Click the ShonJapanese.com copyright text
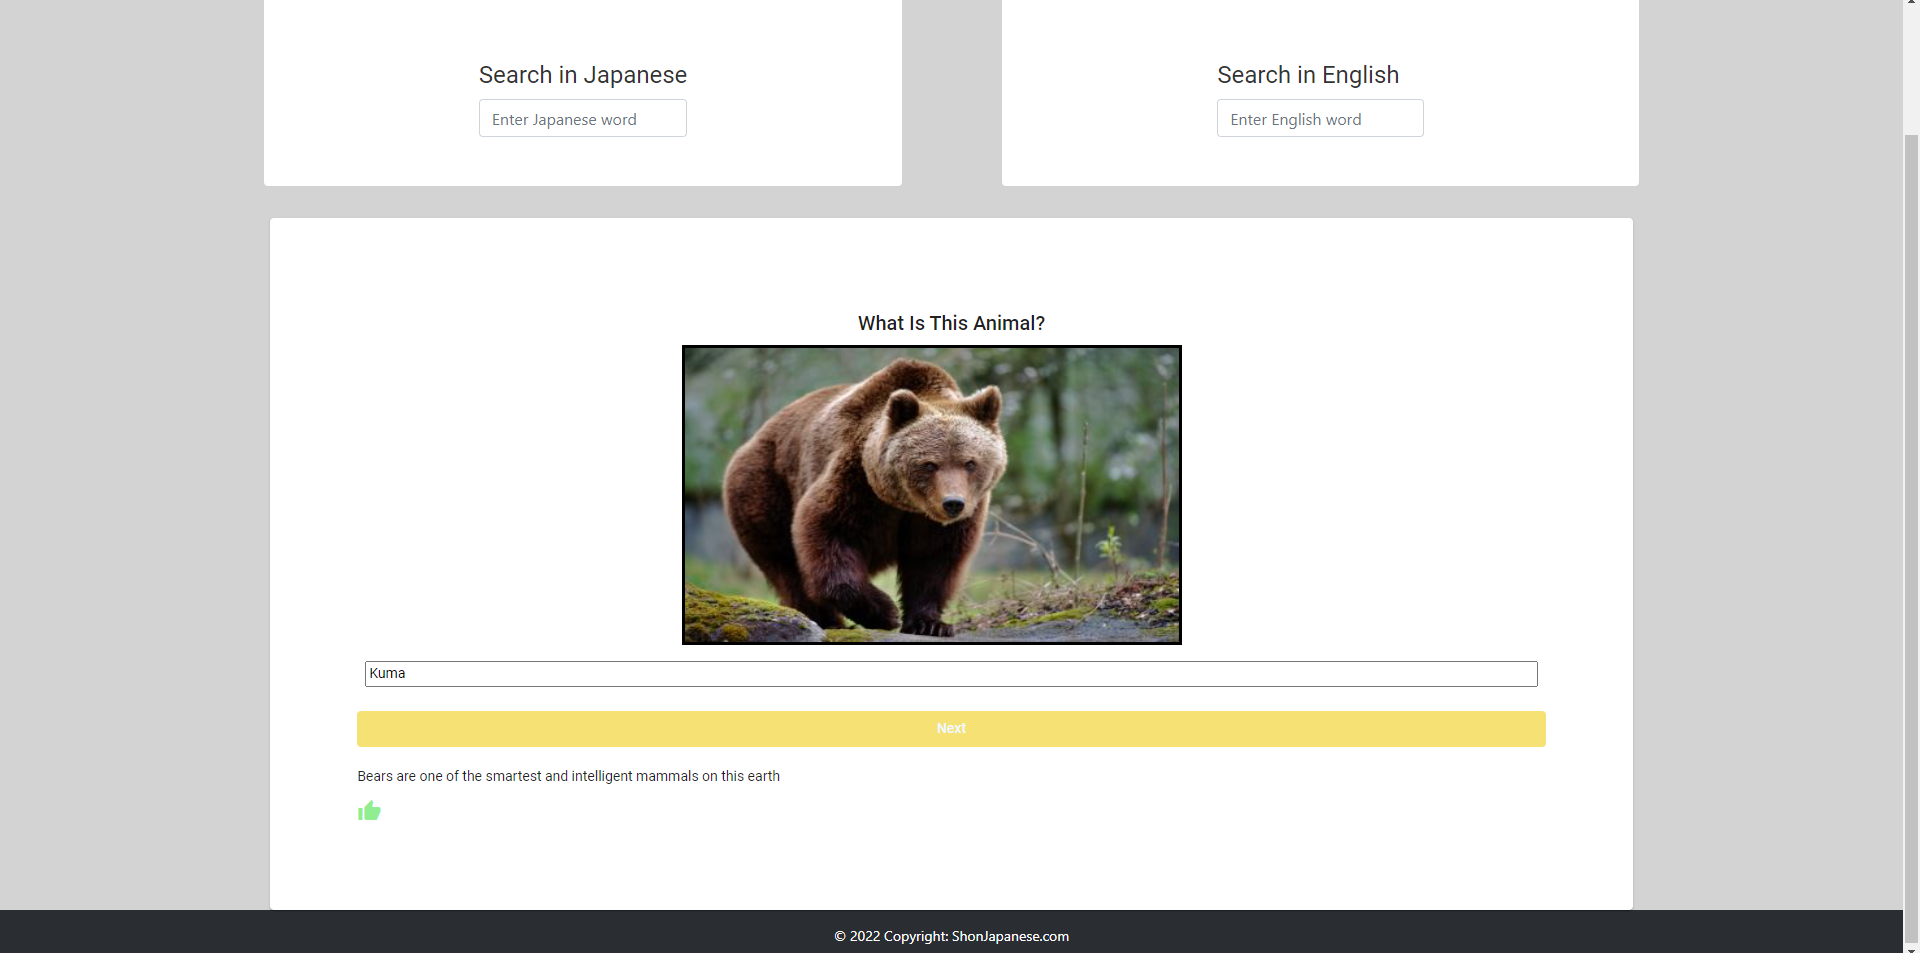This screenshot has height=953, width=1920. coord(951,936)
